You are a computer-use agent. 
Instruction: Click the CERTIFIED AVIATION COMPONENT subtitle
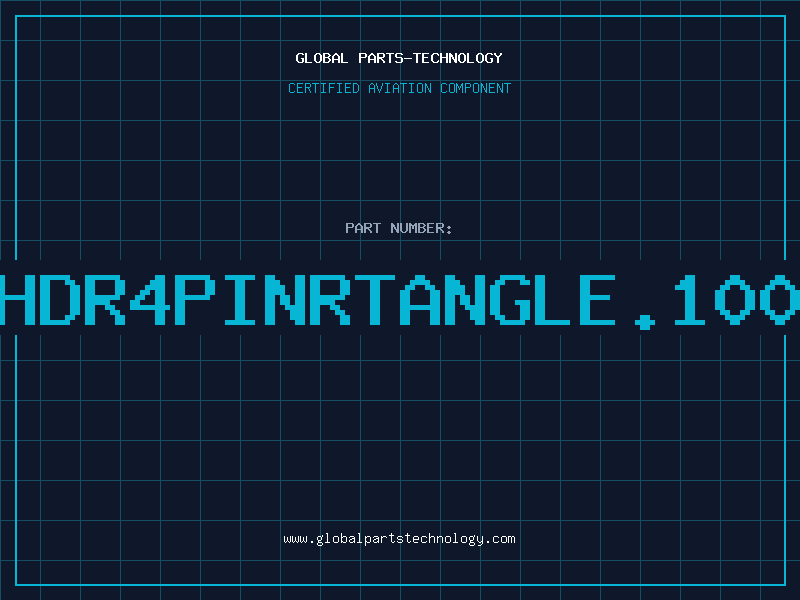pos(399,88)
